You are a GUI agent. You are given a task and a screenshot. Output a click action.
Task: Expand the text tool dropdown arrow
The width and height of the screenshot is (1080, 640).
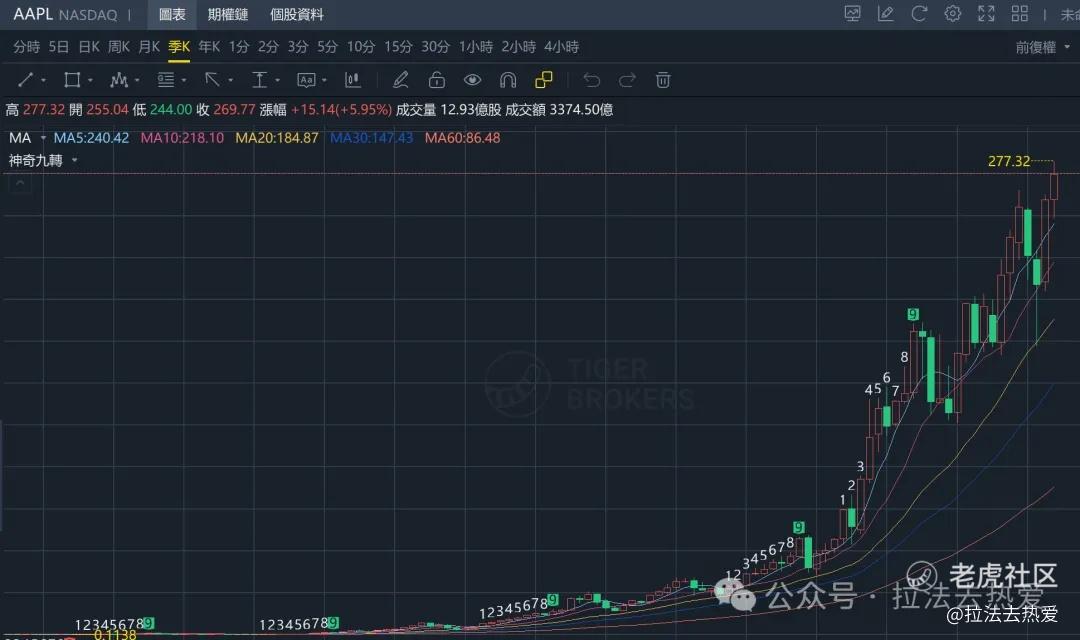click(324, 81)
